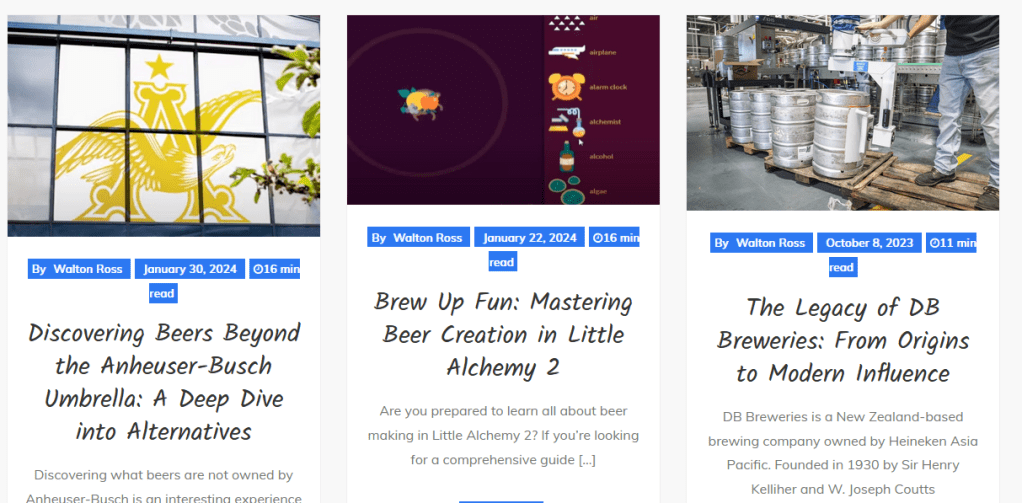
Task: Click the clock icon on the Little Alchemy post
Action: pos(597,238)
